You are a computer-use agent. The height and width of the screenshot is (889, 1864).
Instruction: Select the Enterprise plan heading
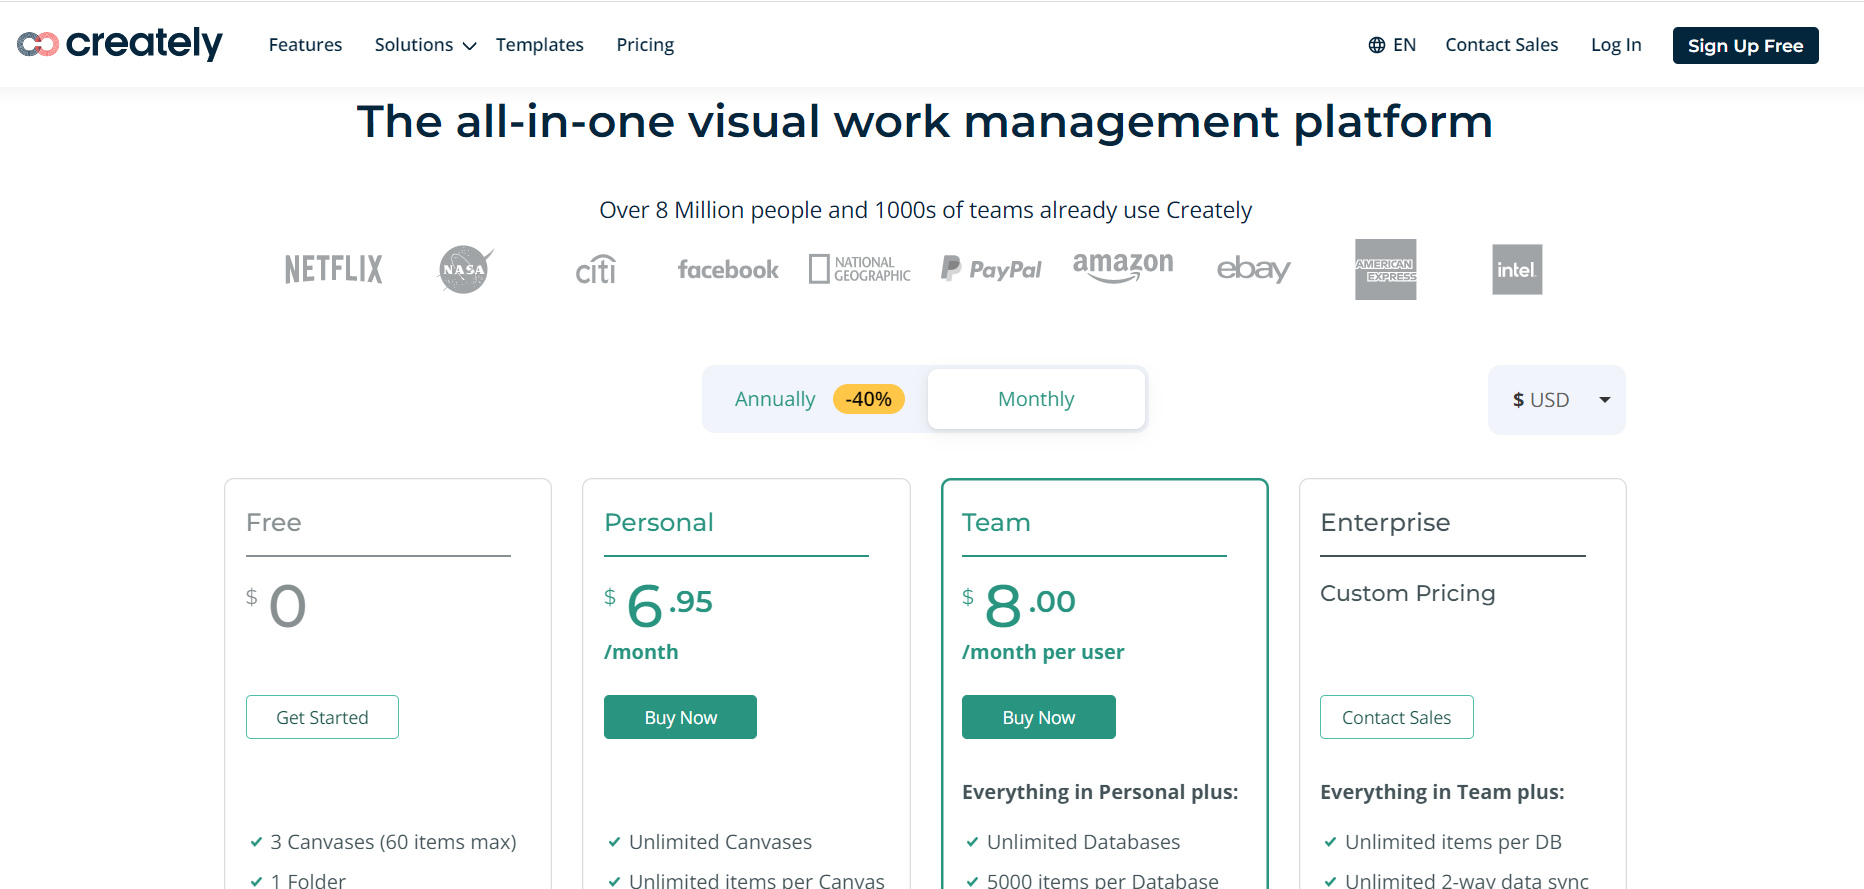[1385, 522]
